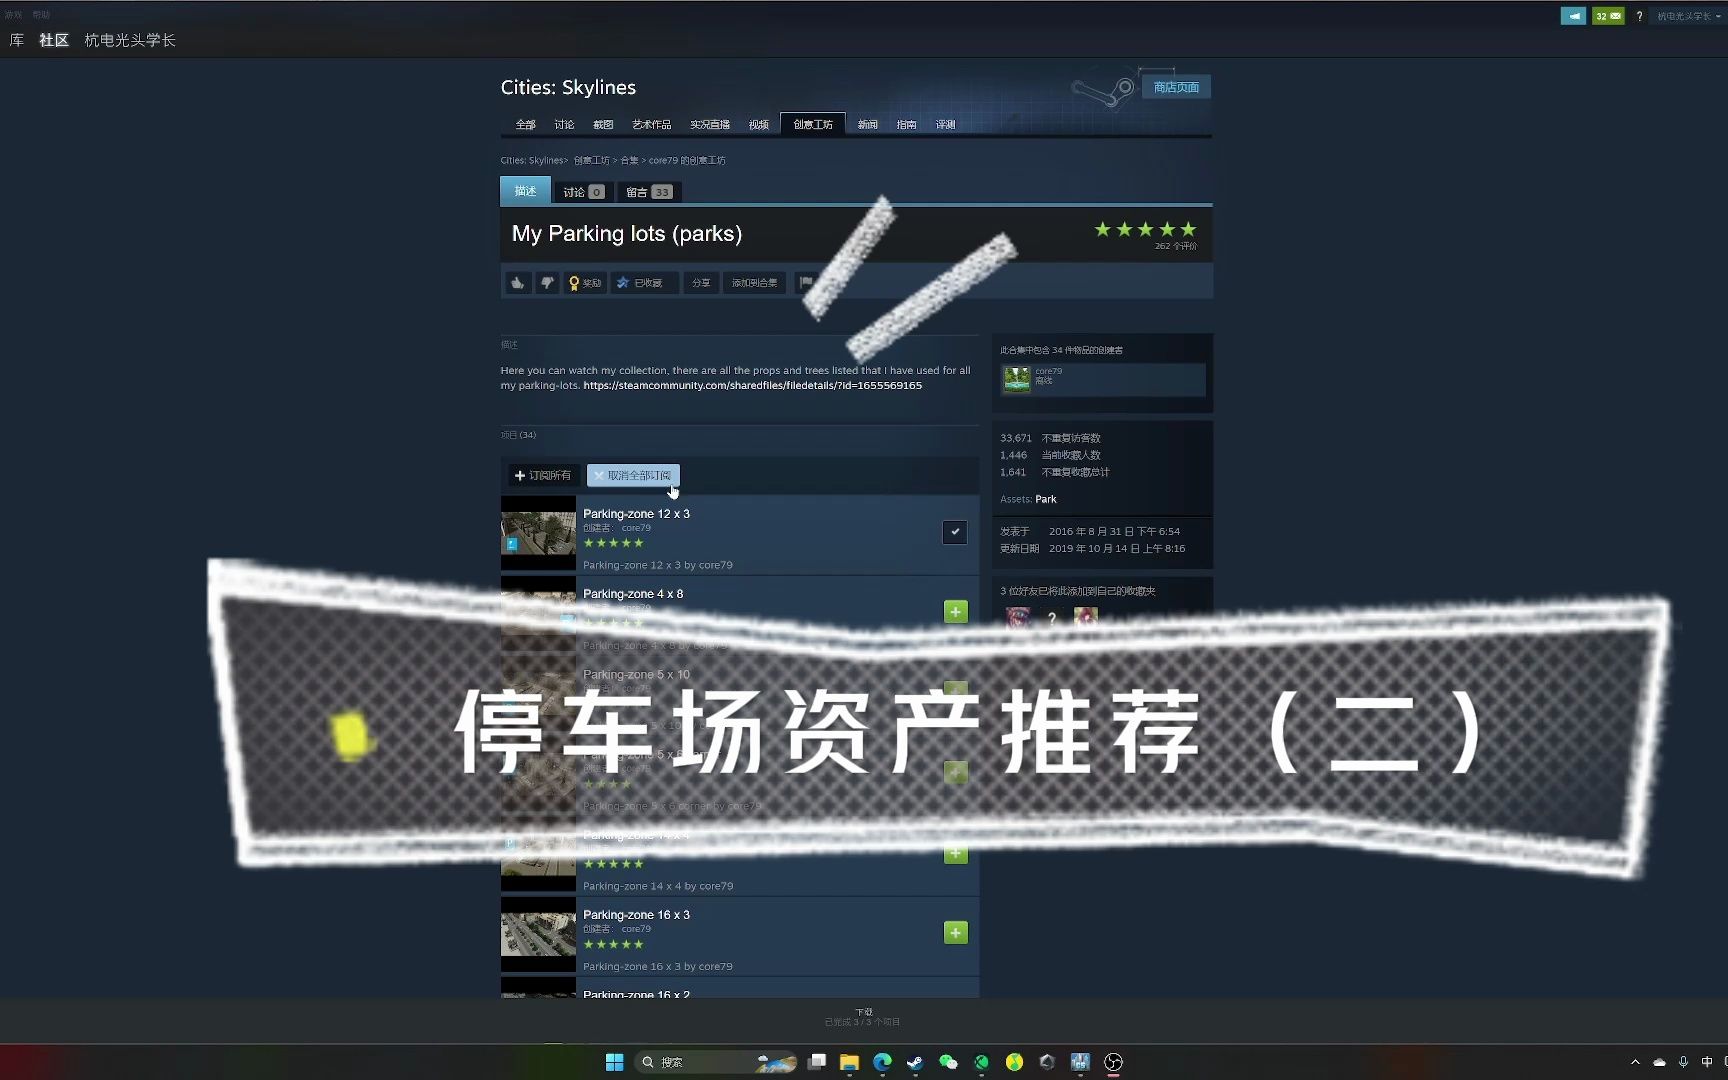Image resolution: width=1728 pixels, height=1080 pixels.
Task: Select the 创意工坊 workshop tab
Action: click(813, 124)
